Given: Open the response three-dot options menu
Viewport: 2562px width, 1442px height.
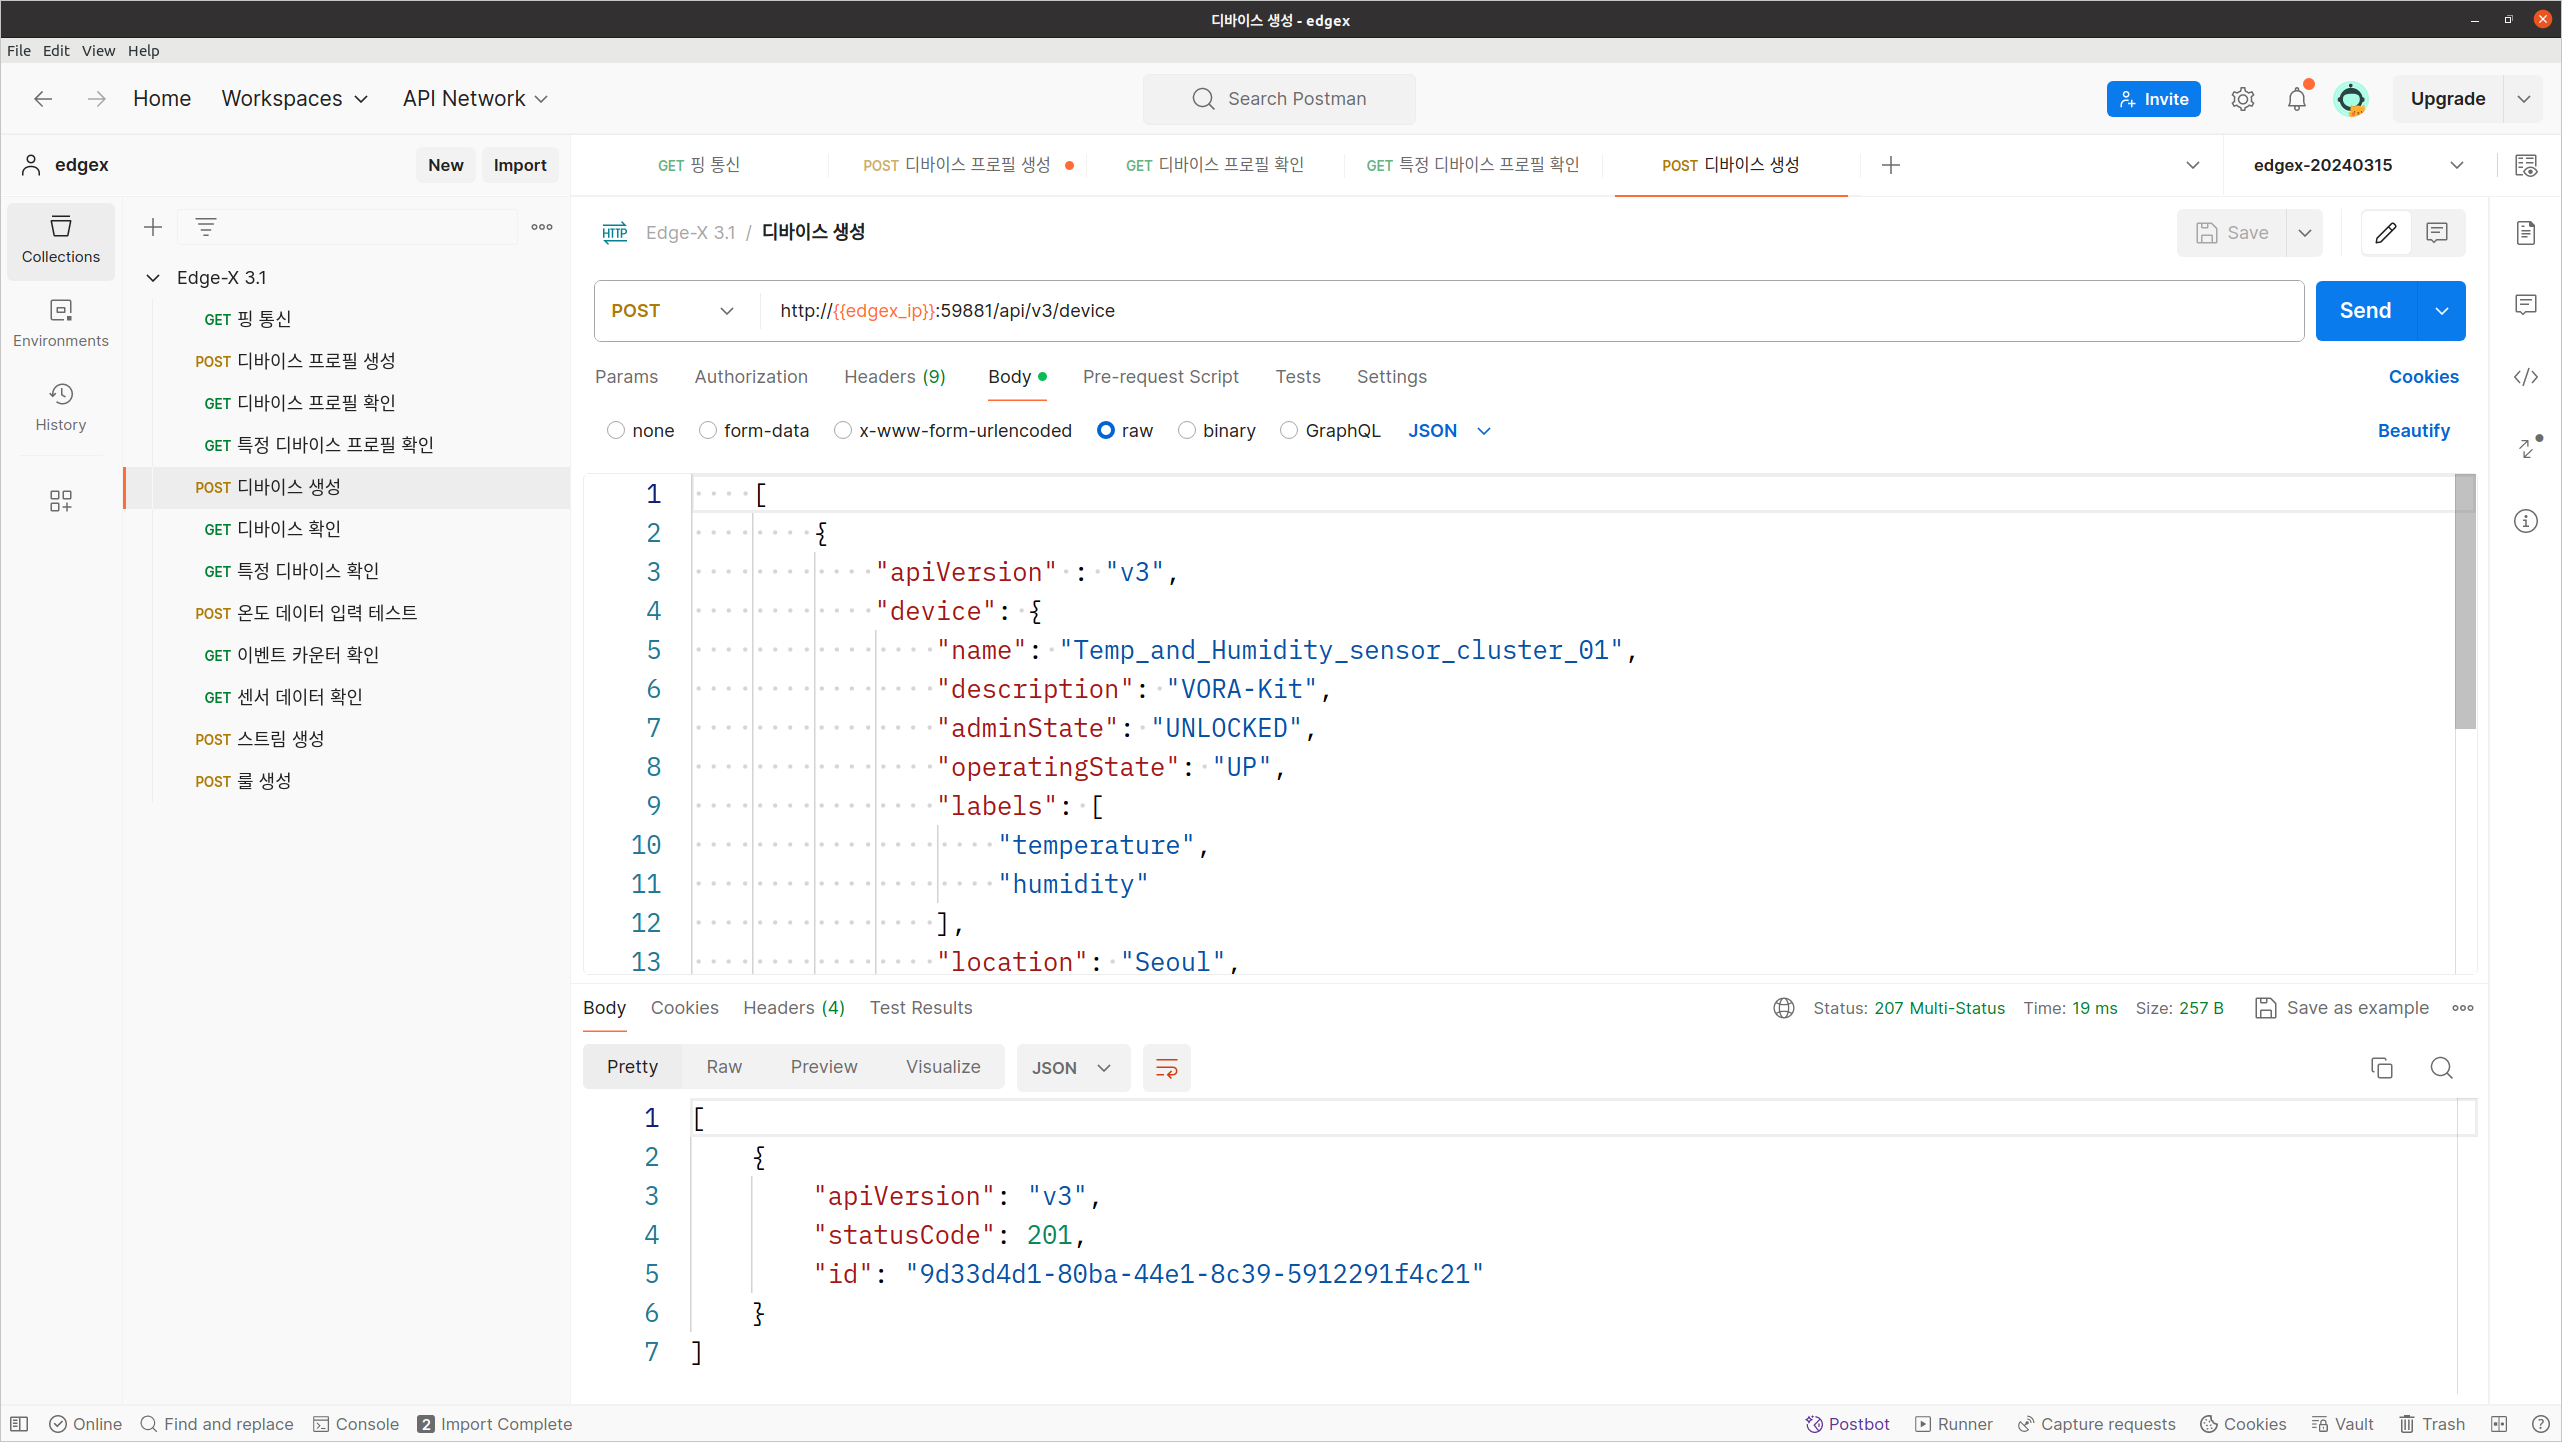Looking at the screenshot, I should click(2463, 1008).
